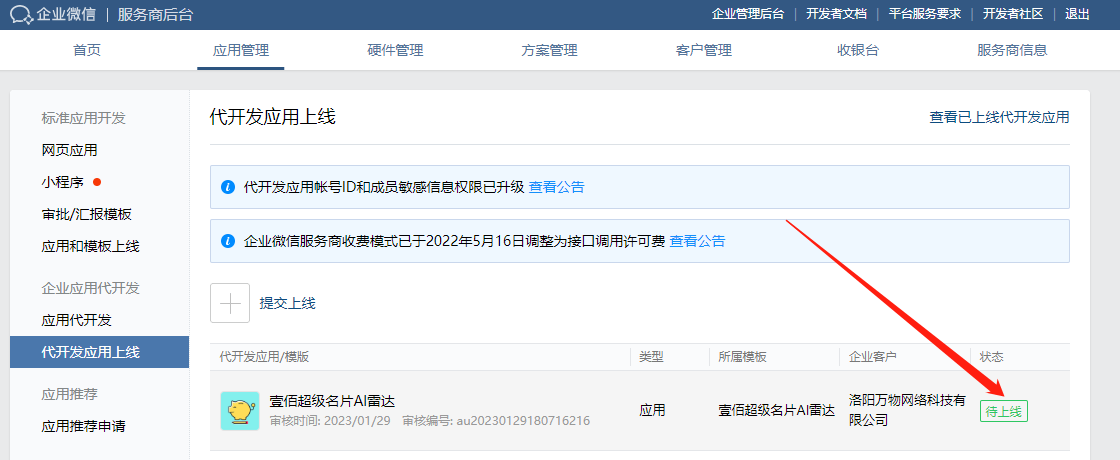Click the 企业微信 logo icon
The height and width of the screenshot is (460, 1120).
coord(21,14)
